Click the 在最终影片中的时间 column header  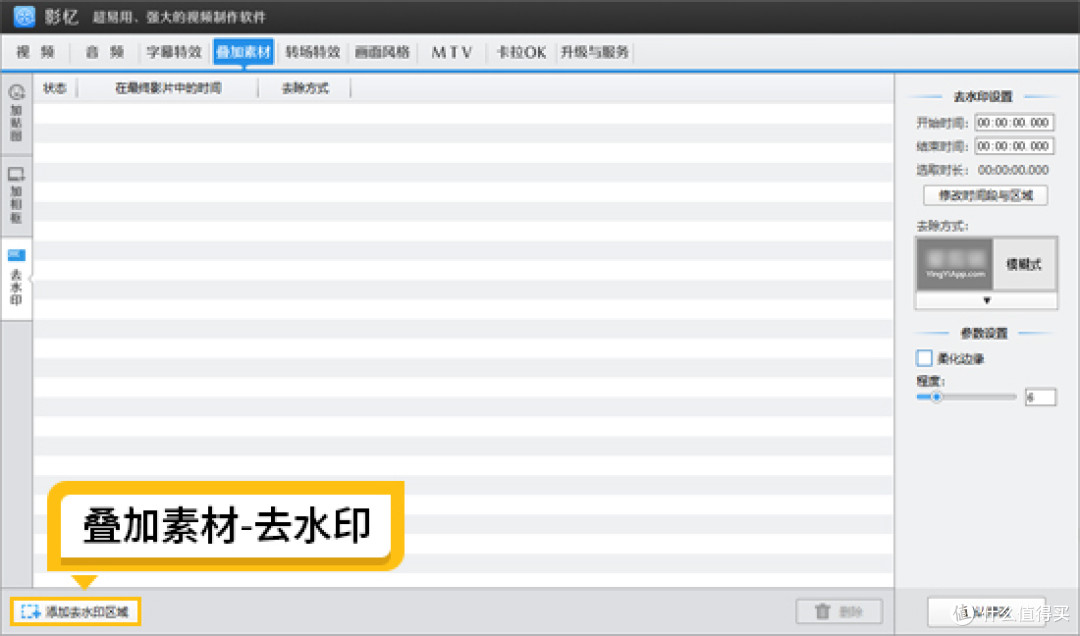point(168,88)
